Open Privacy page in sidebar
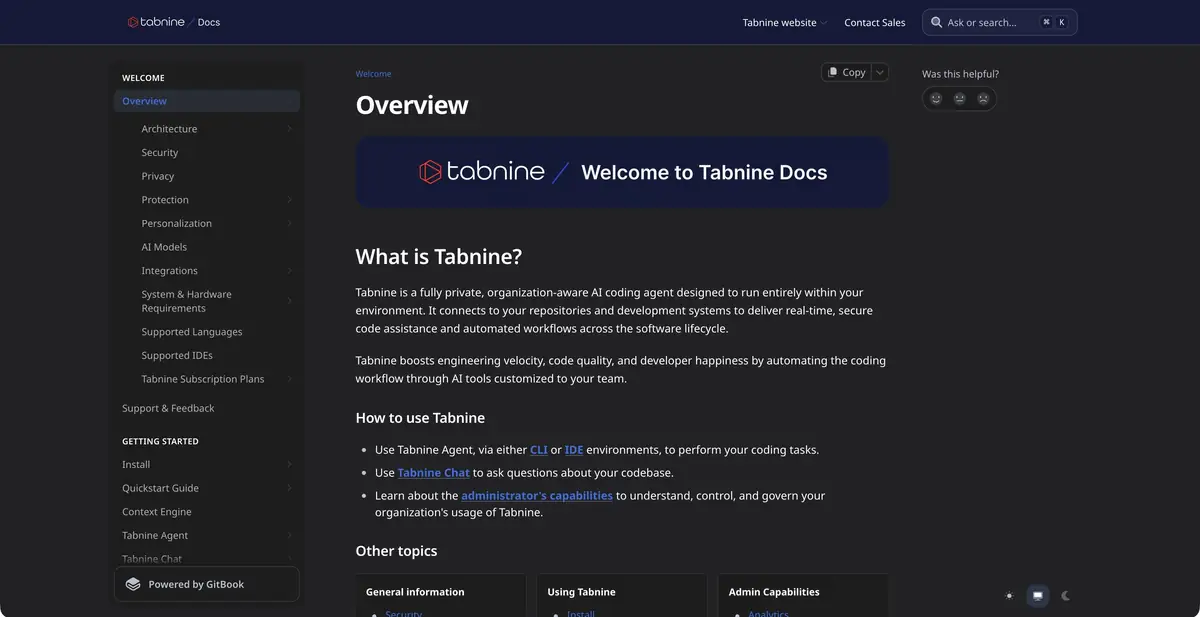The image size is (1200, 617). tap(158, 176)
